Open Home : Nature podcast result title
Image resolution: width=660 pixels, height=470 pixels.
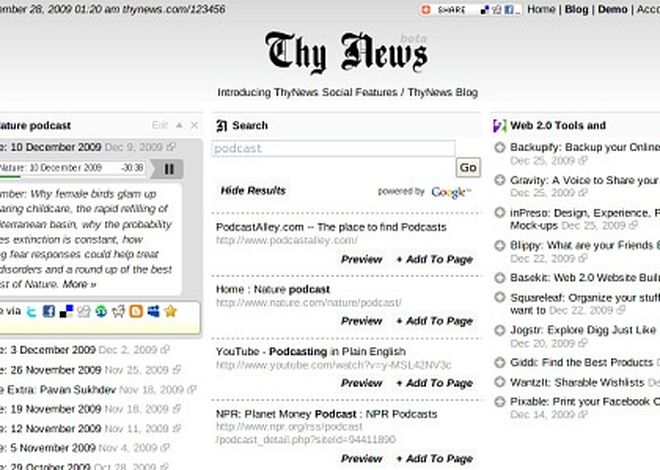273,289
